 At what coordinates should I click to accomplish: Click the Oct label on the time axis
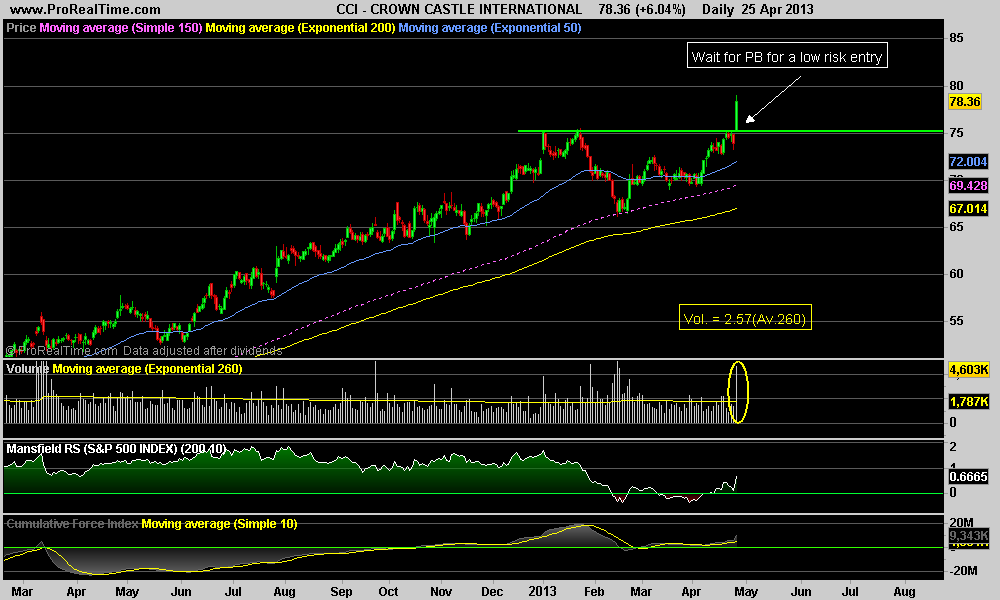(388, 592)
